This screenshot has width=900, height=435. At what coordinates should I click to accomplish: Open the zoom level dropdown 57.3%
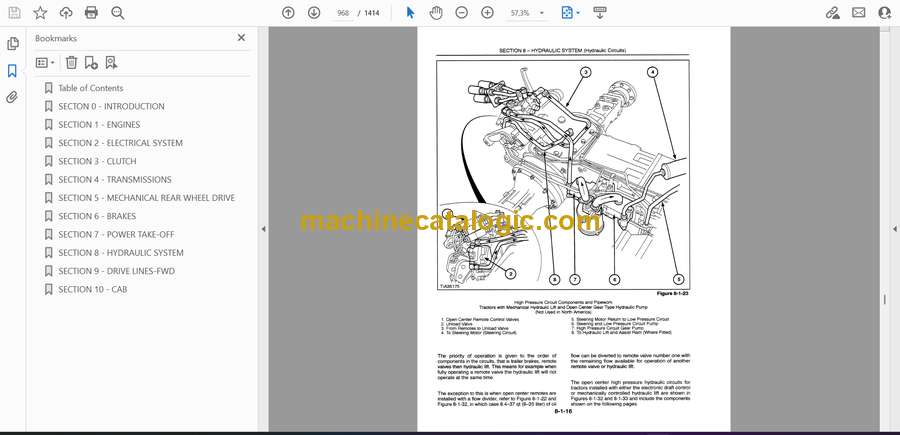(x=527, y=13)
